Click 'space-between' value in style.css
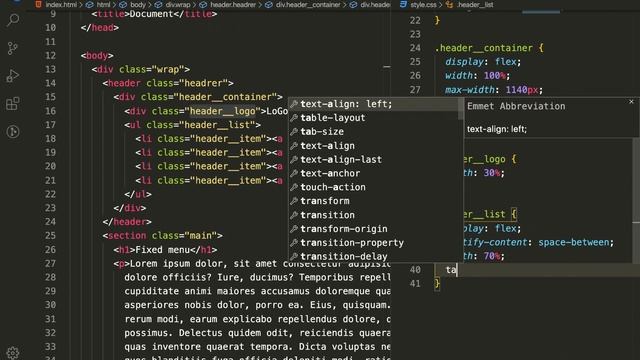This screenshot has height=360, width=640. 574,242
